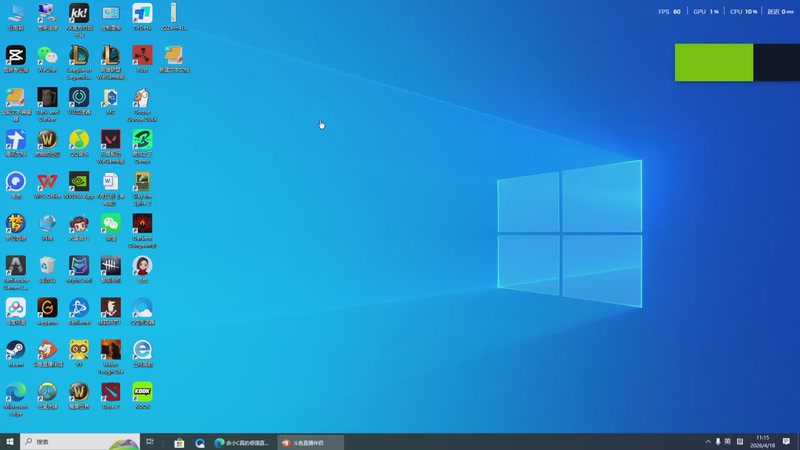Screen dimensions: 800x450
Task: Open Microsoft Store from the taskbar
Action: pos(179,442)
